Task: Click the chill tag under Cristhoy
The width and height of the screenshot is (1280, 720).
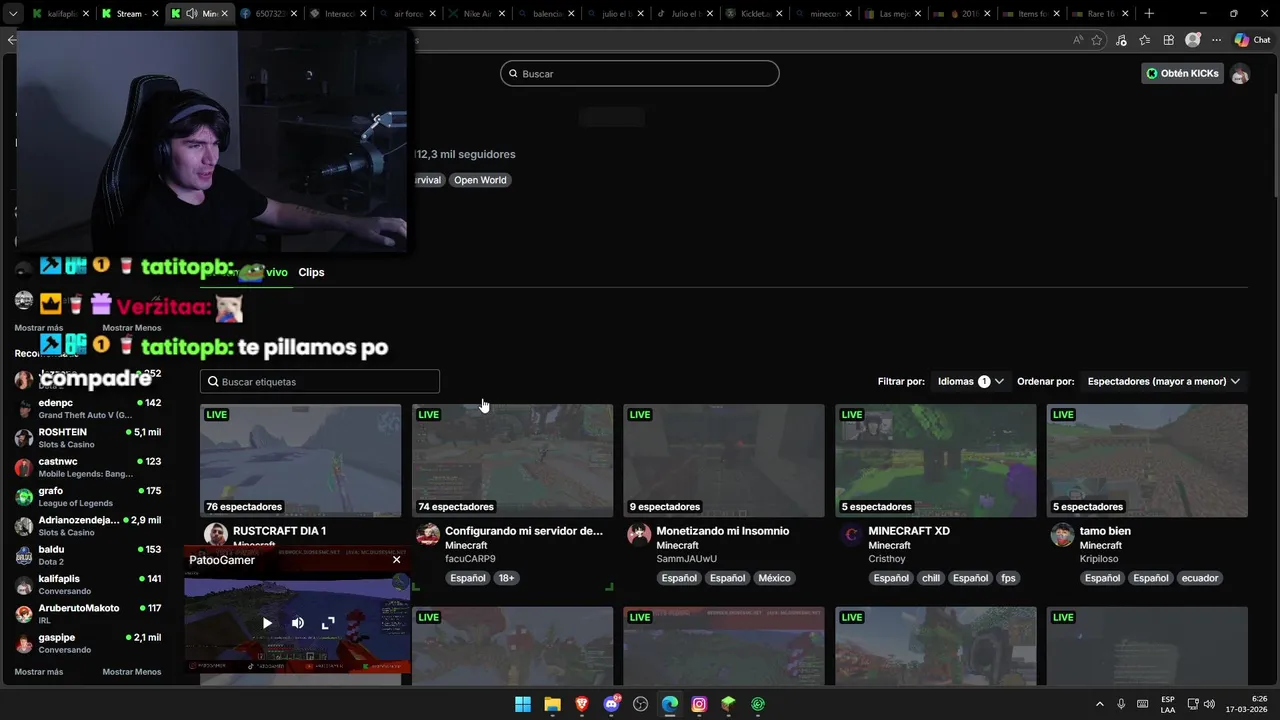Action: [931, 578]
